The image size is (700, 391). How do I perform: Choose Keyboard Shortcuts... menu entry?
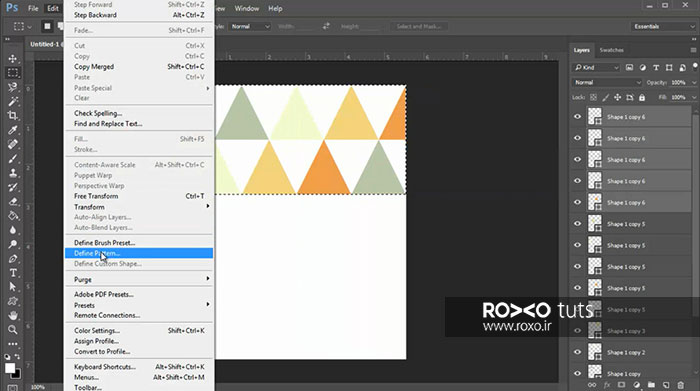pyautogui.click(x=139, y=367)
